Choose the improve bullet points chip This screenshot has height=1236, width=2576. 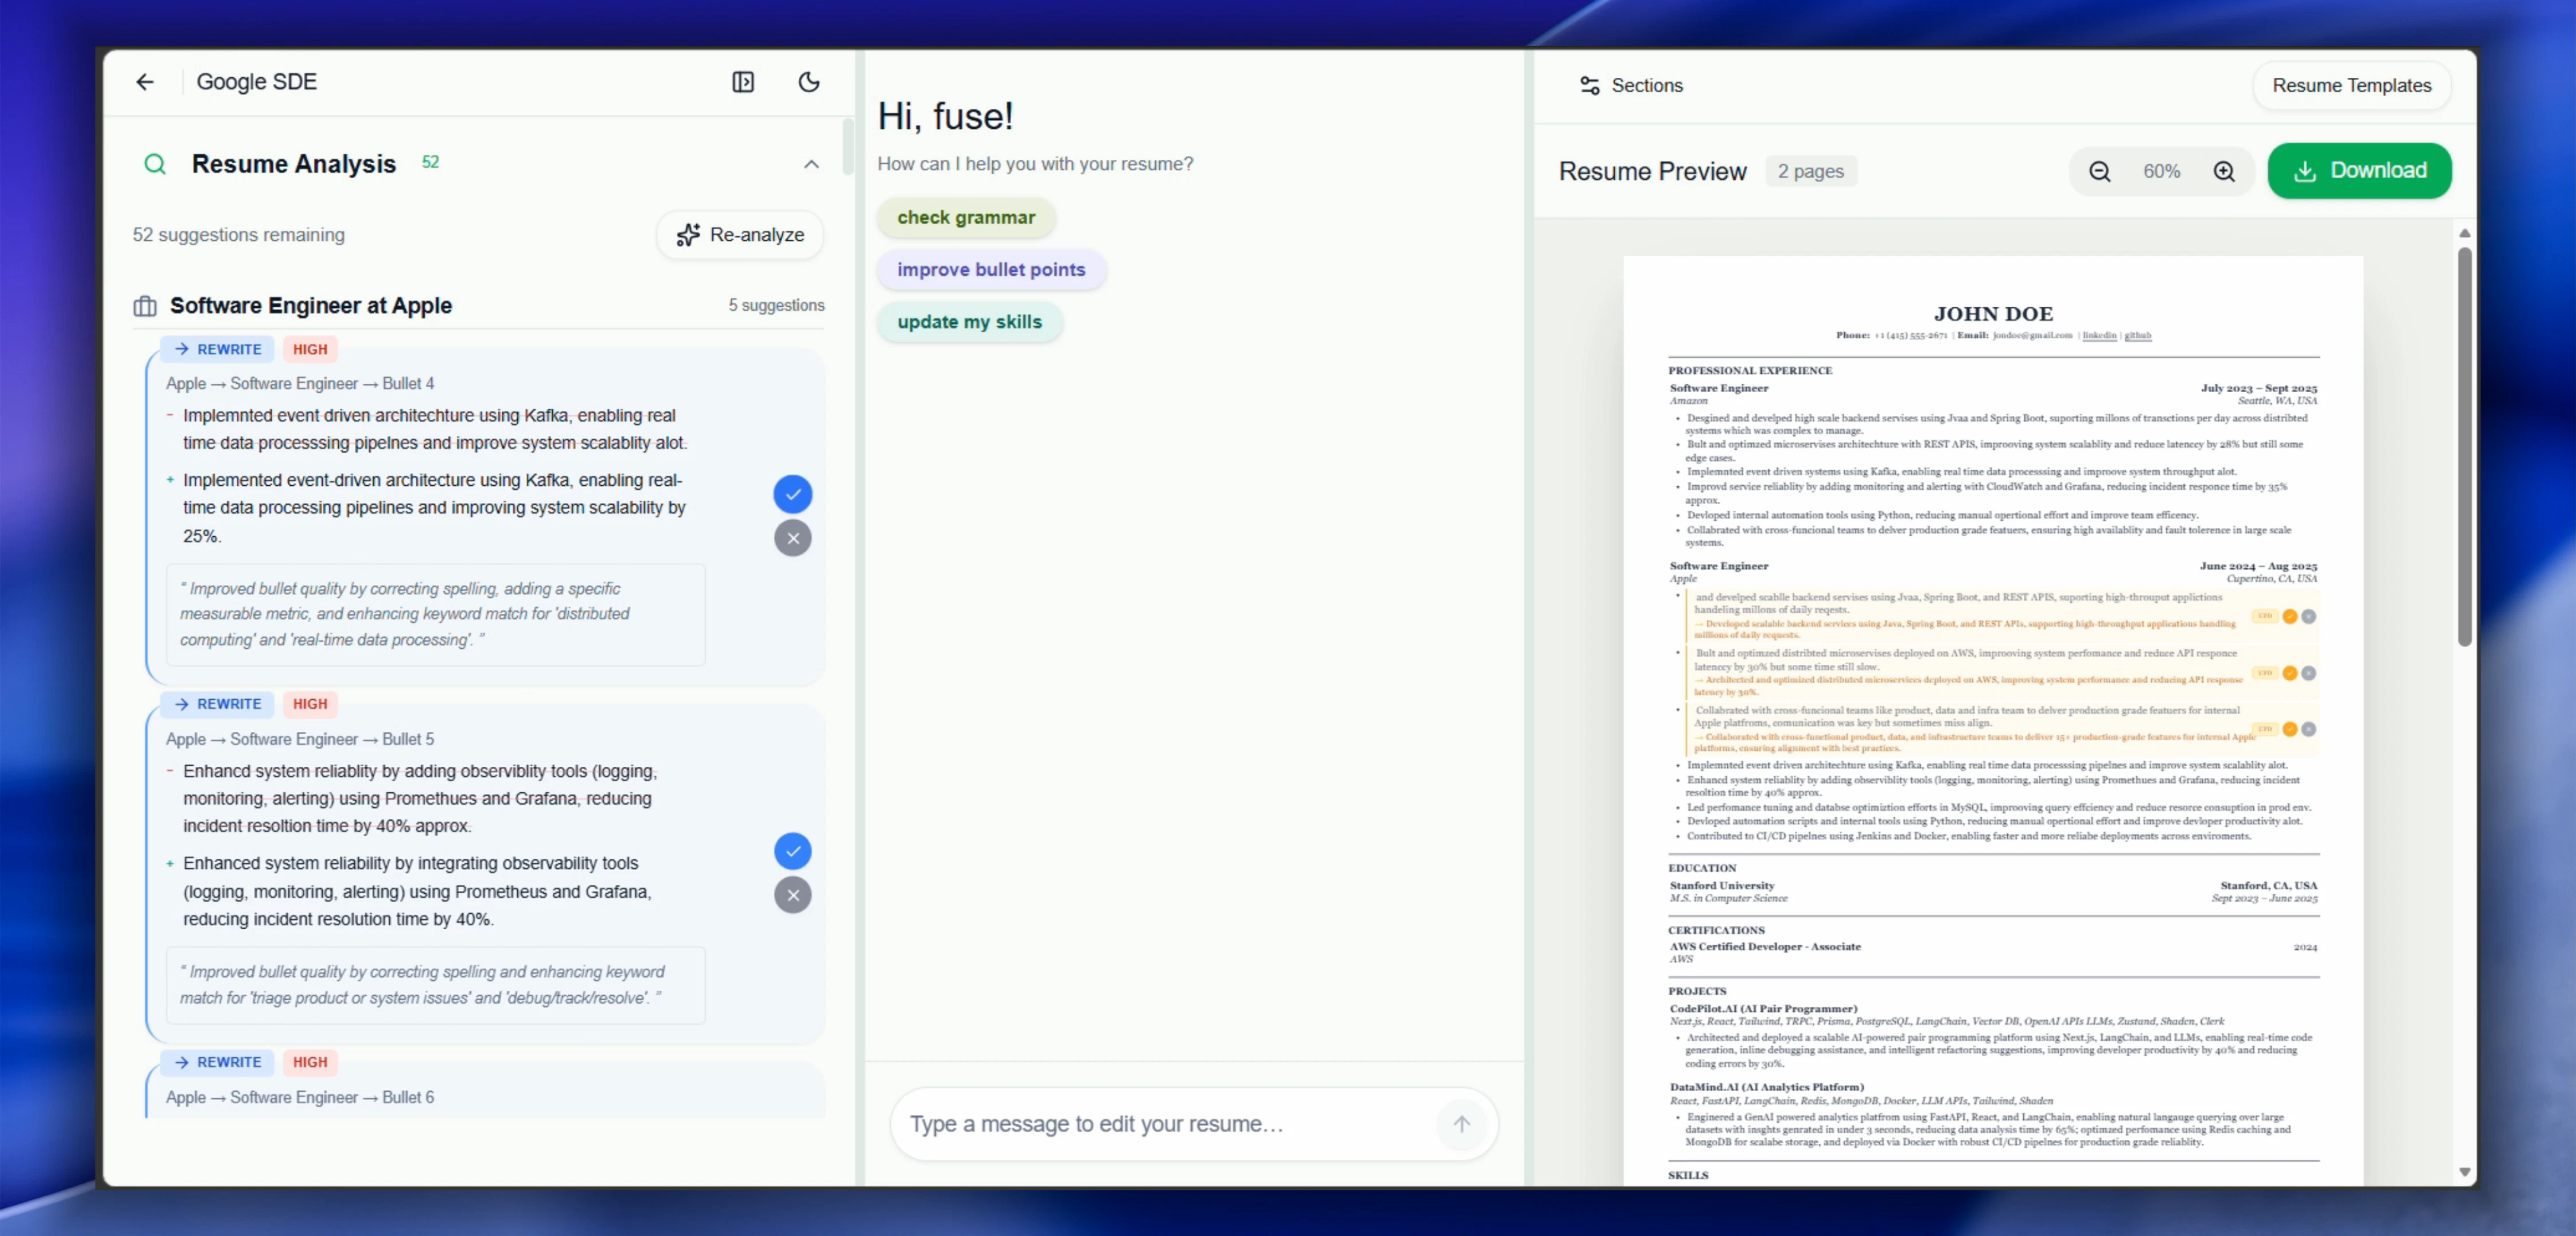(x=990, y=270)
